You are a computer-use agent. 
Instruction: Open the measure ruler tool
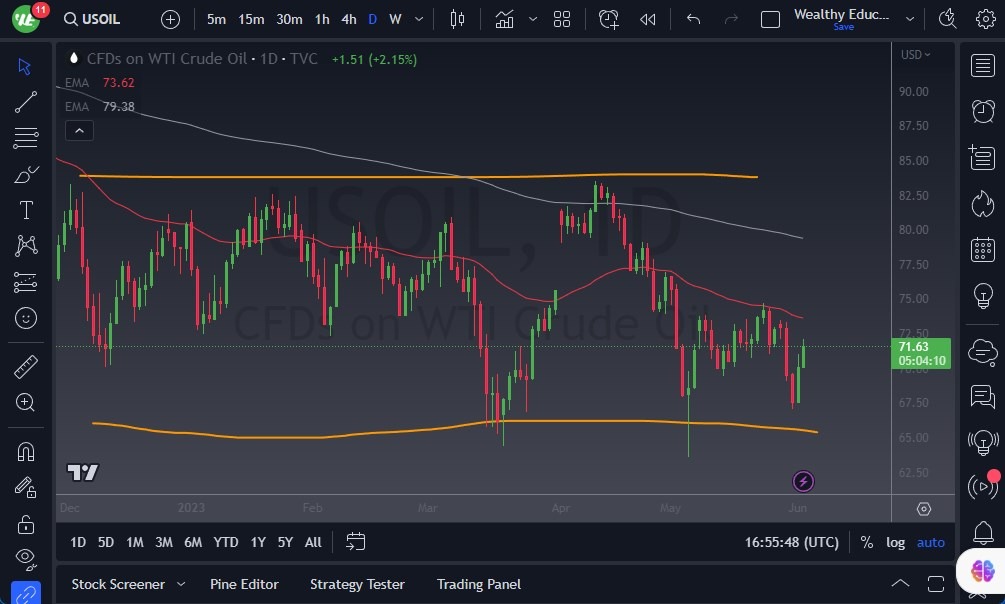point(26,367)
